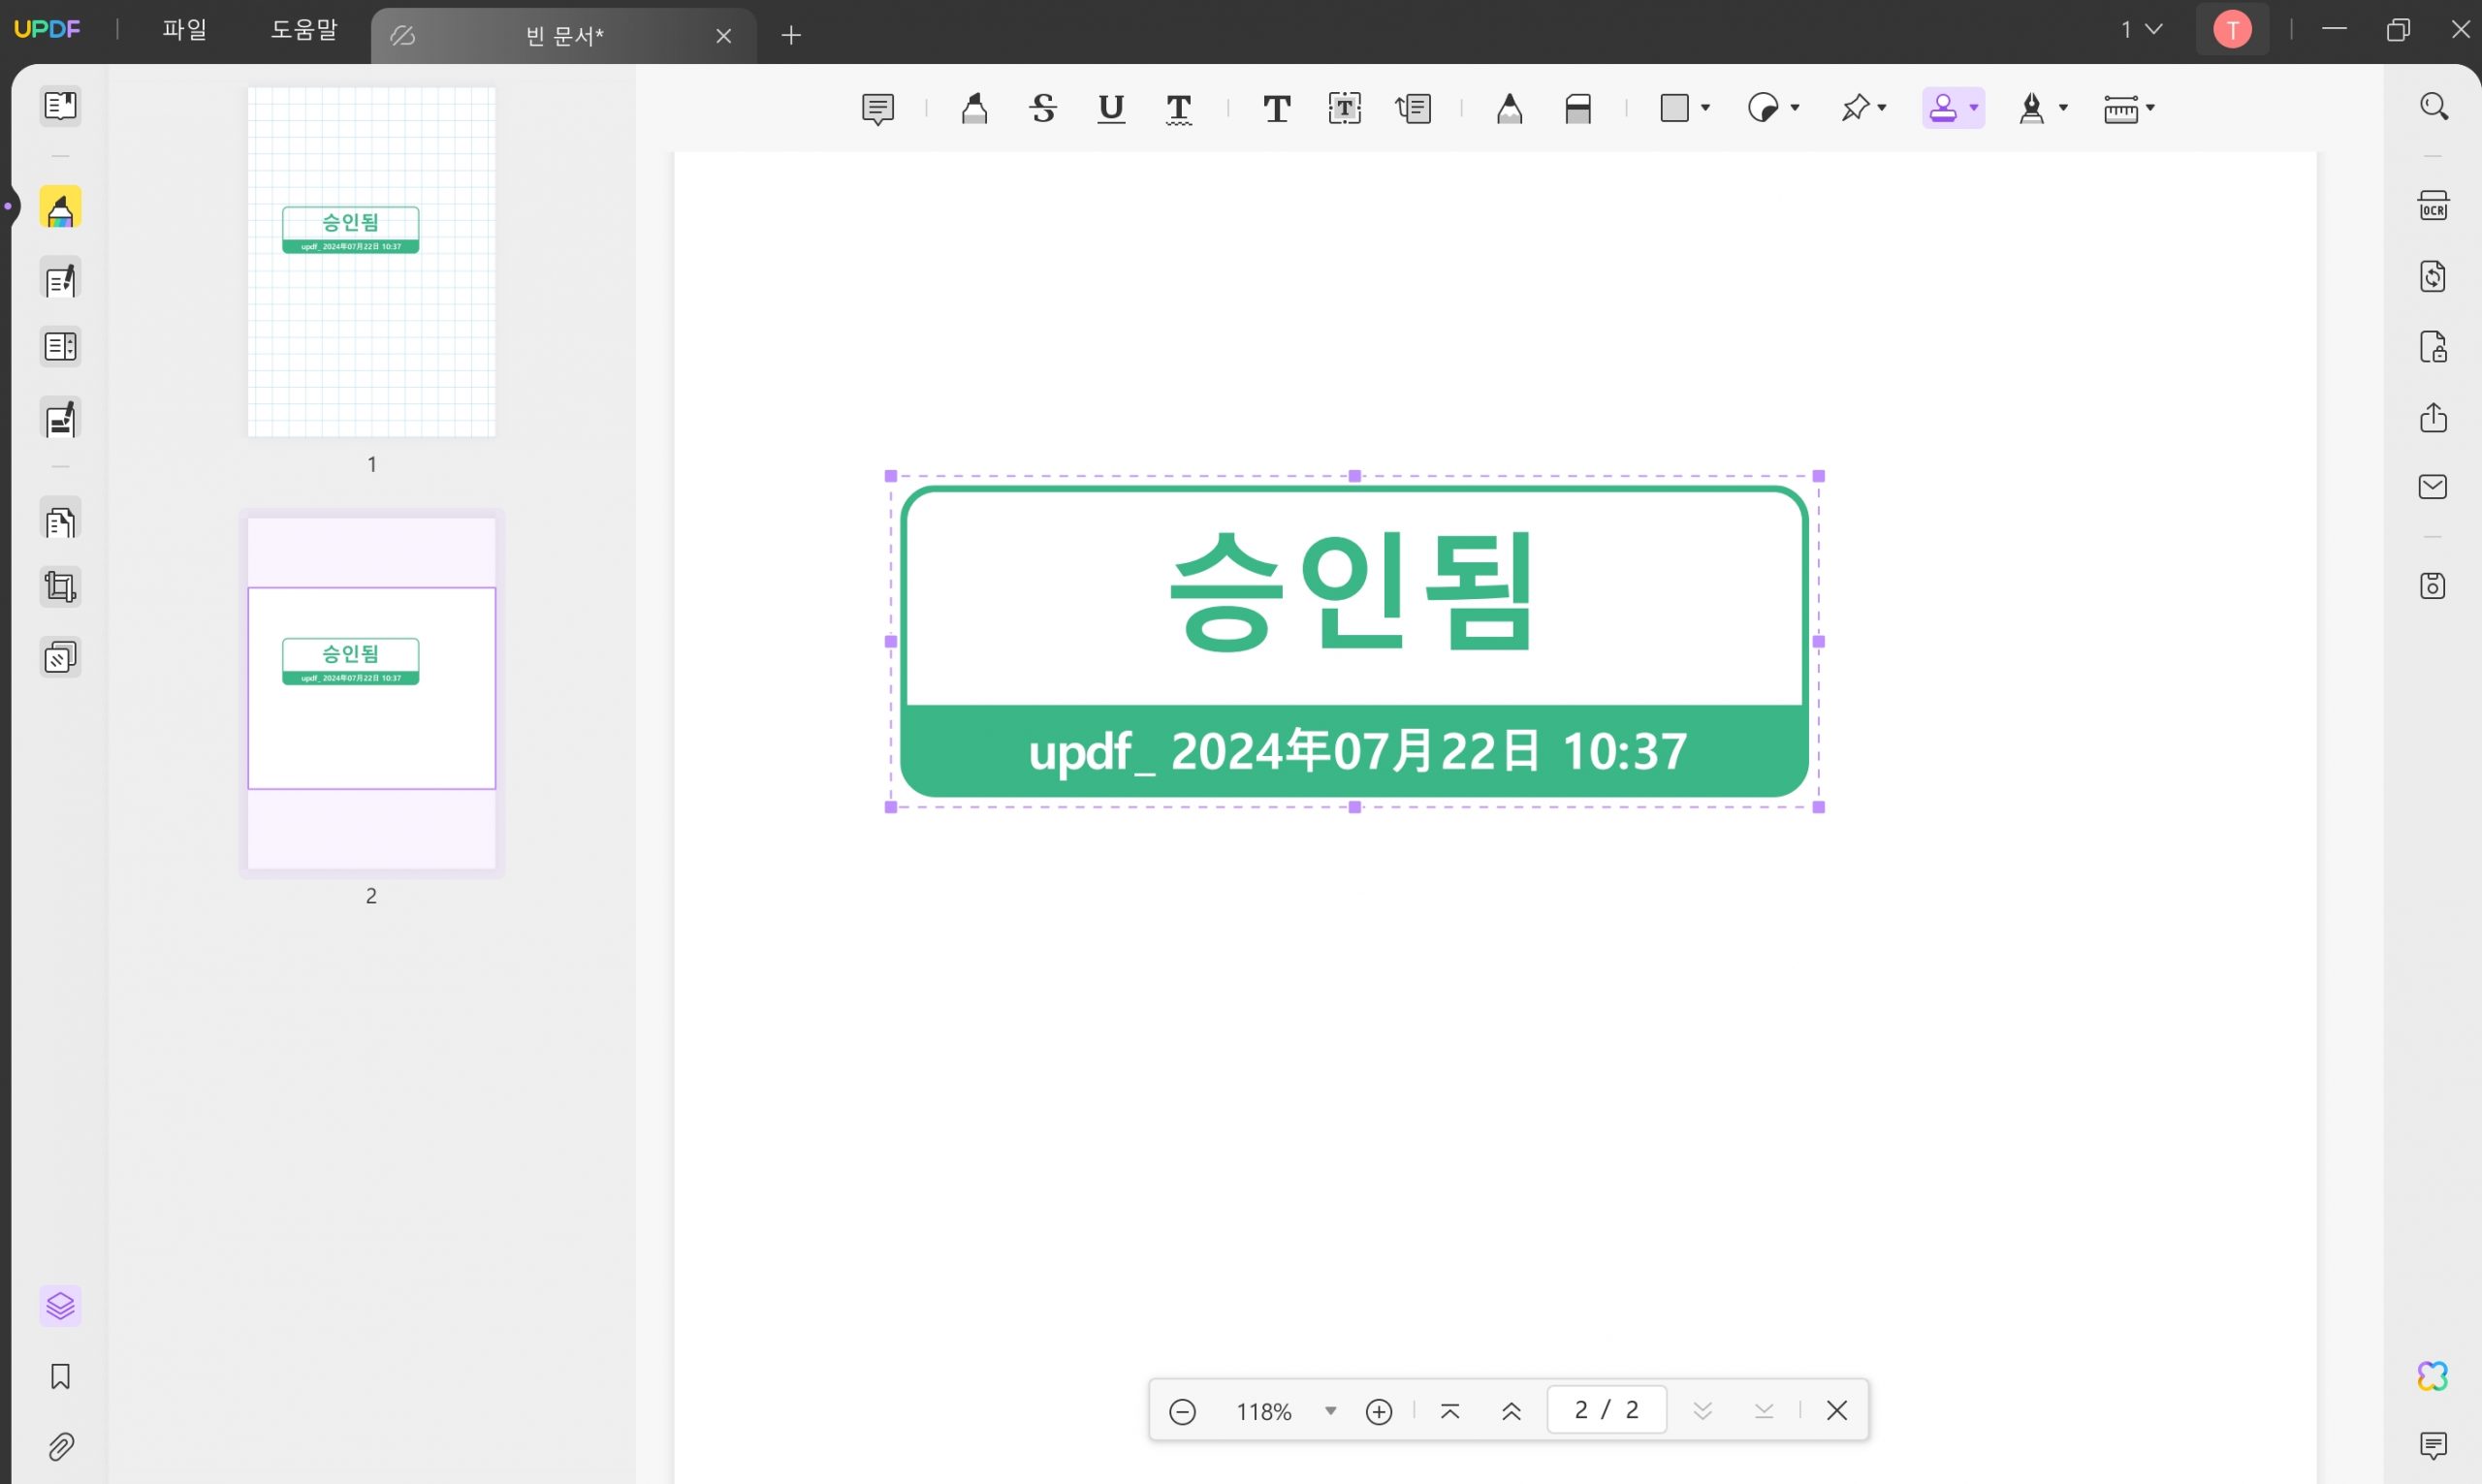Select the Text box tool
The image size is (2482, 1484).
(x=1345, y=108)
